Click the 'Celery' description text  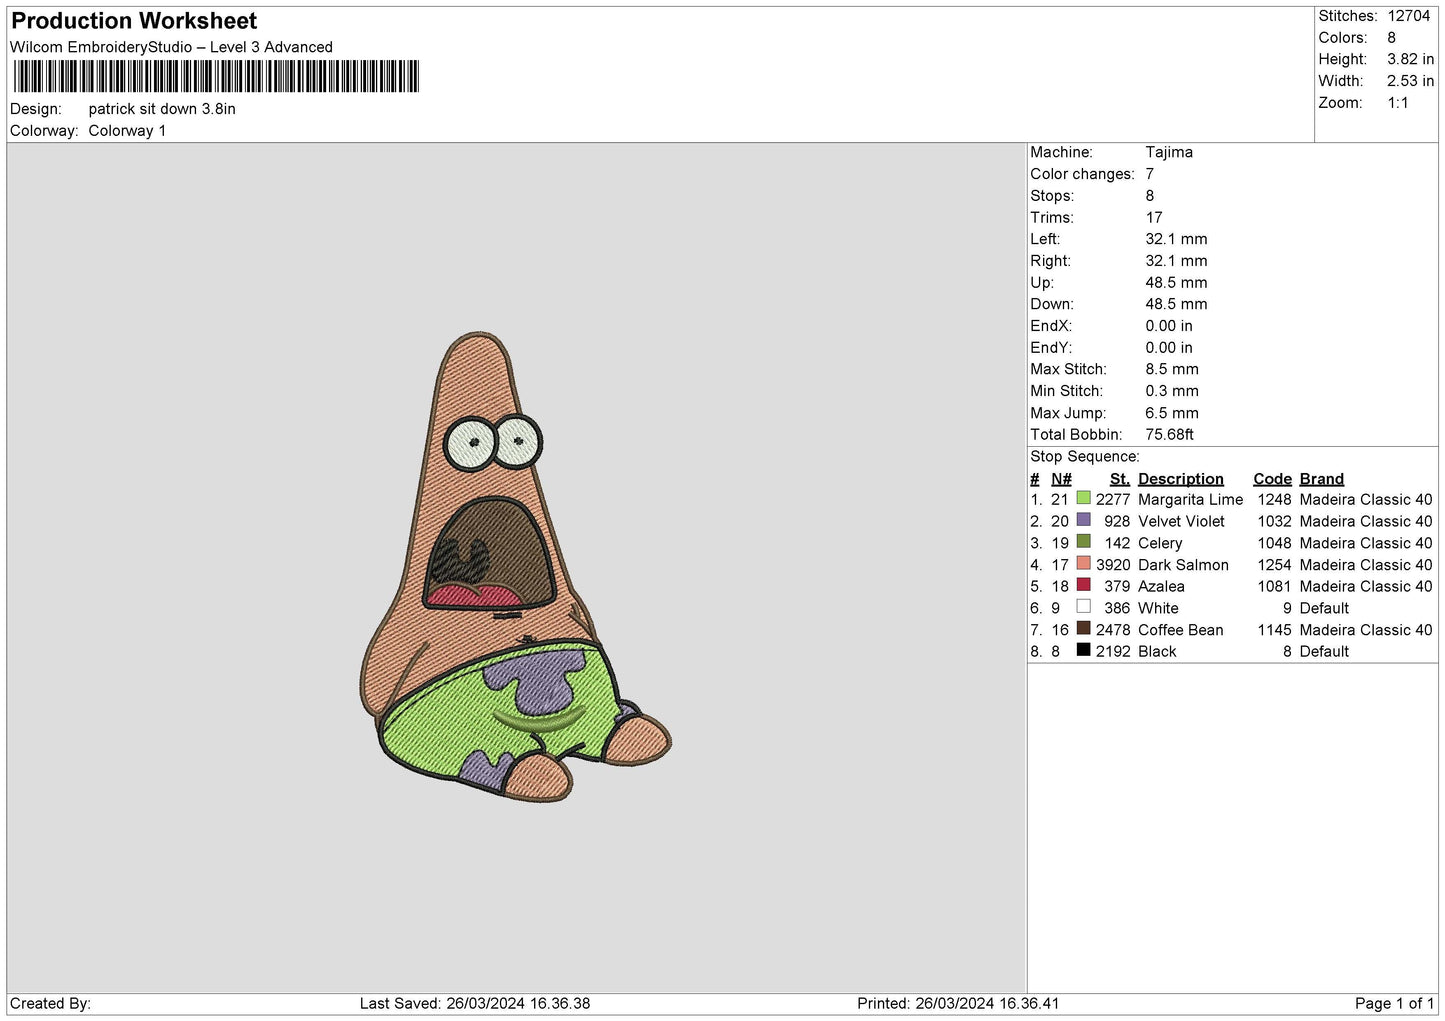pos(1160,544)
